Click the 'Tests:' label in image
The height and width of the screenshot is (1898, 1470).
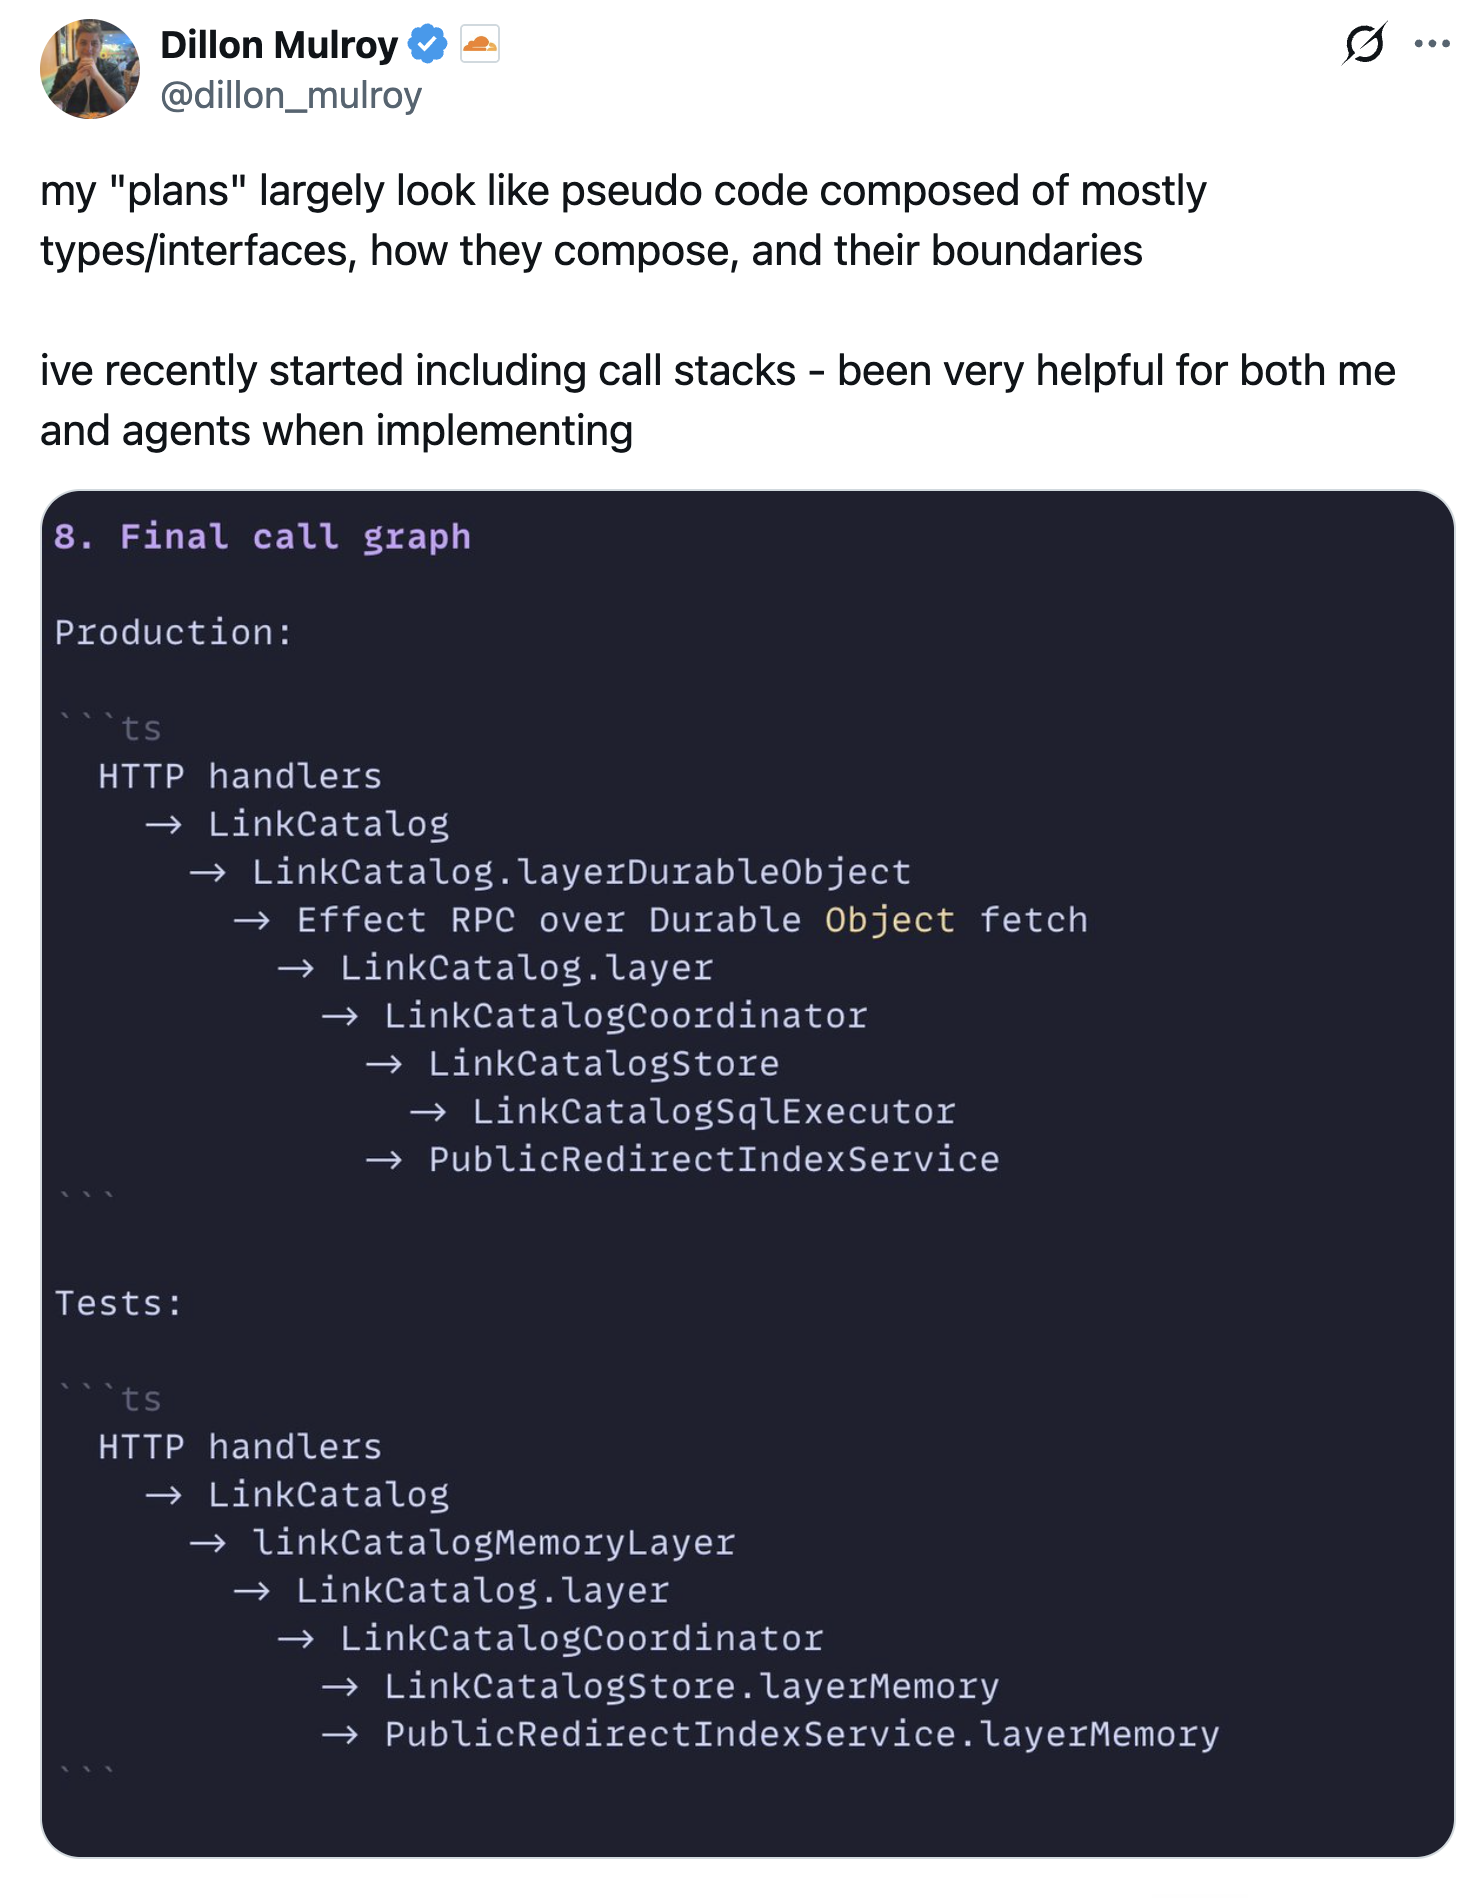(x=119, y=1303)
